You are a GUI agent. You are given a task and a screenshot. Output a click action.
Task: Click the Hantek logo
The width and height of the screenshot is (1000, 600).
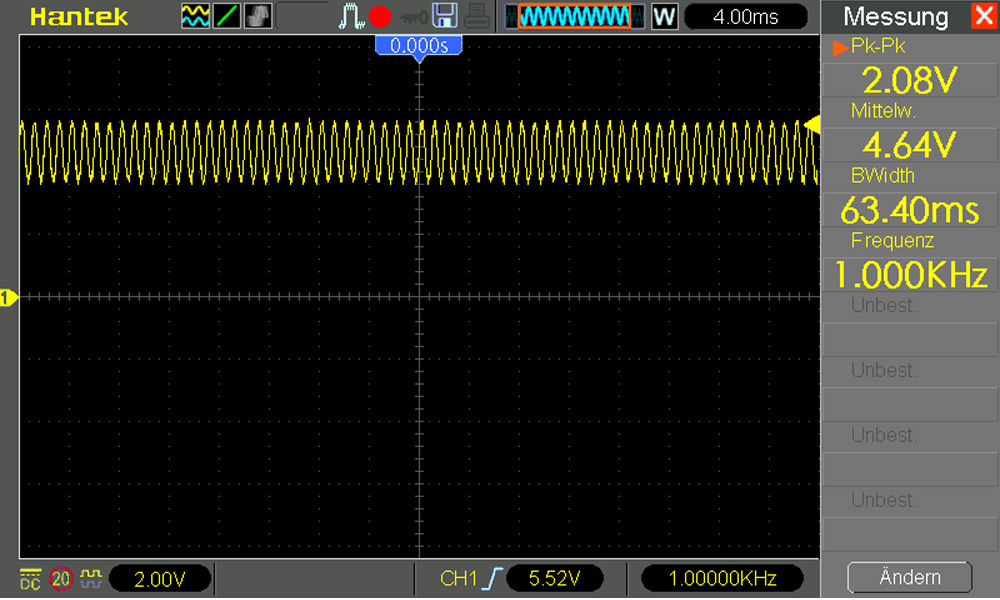click(x=79, y=17)
